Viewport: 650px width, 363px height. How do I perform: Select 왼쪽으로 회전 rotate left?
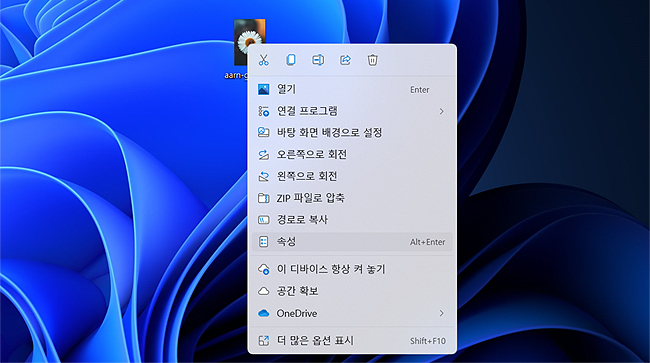(352, 176)
